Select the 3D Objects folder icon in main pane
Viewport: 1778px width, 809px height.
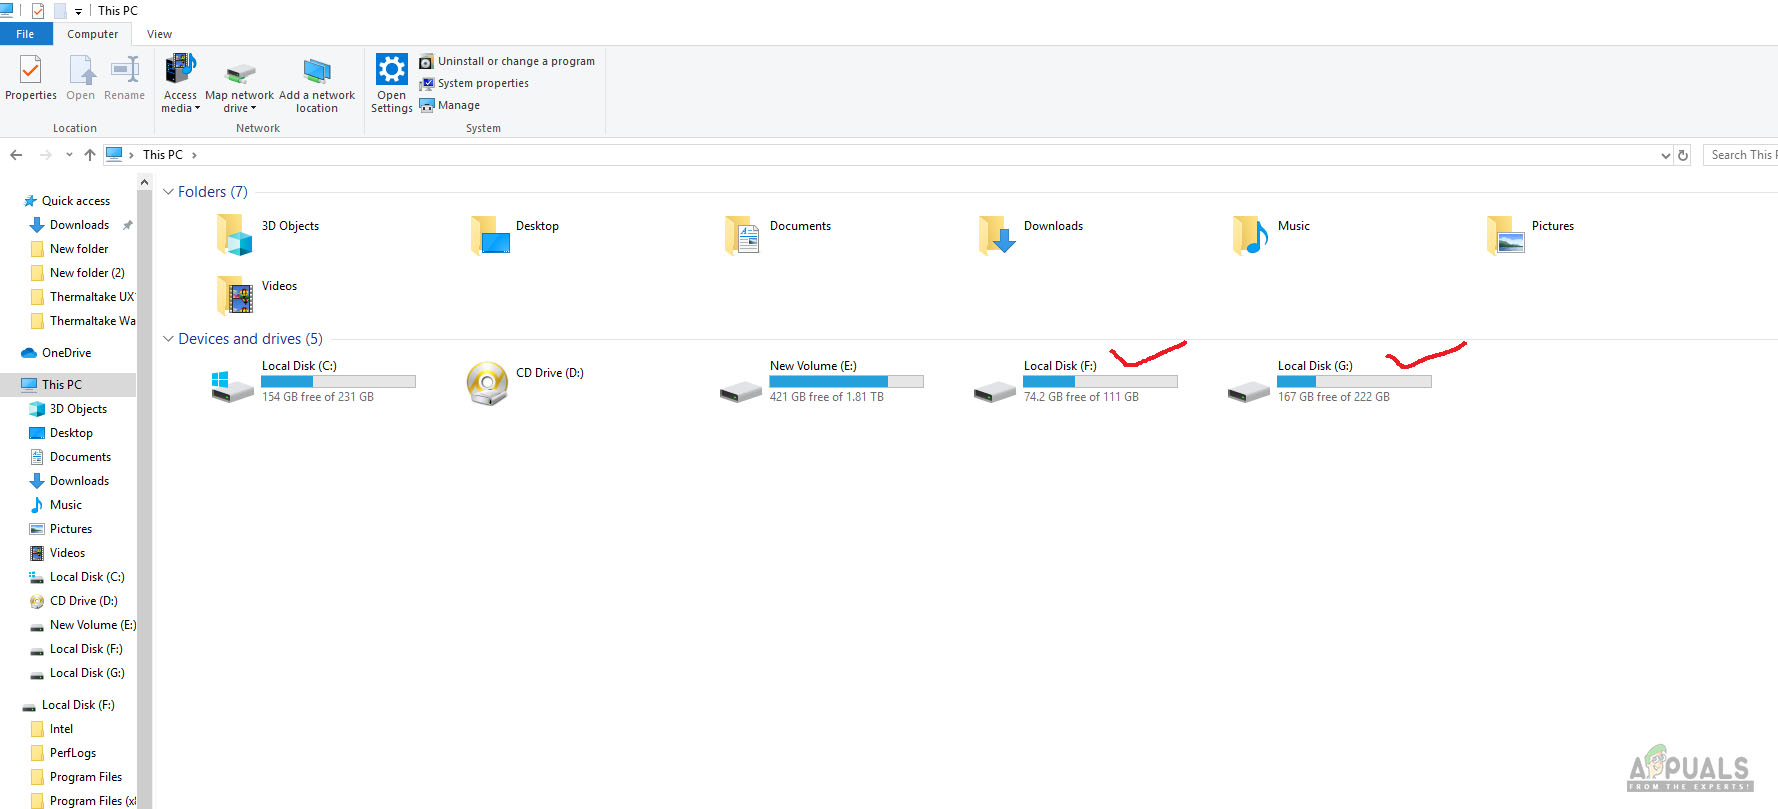(x=234, y=235)
